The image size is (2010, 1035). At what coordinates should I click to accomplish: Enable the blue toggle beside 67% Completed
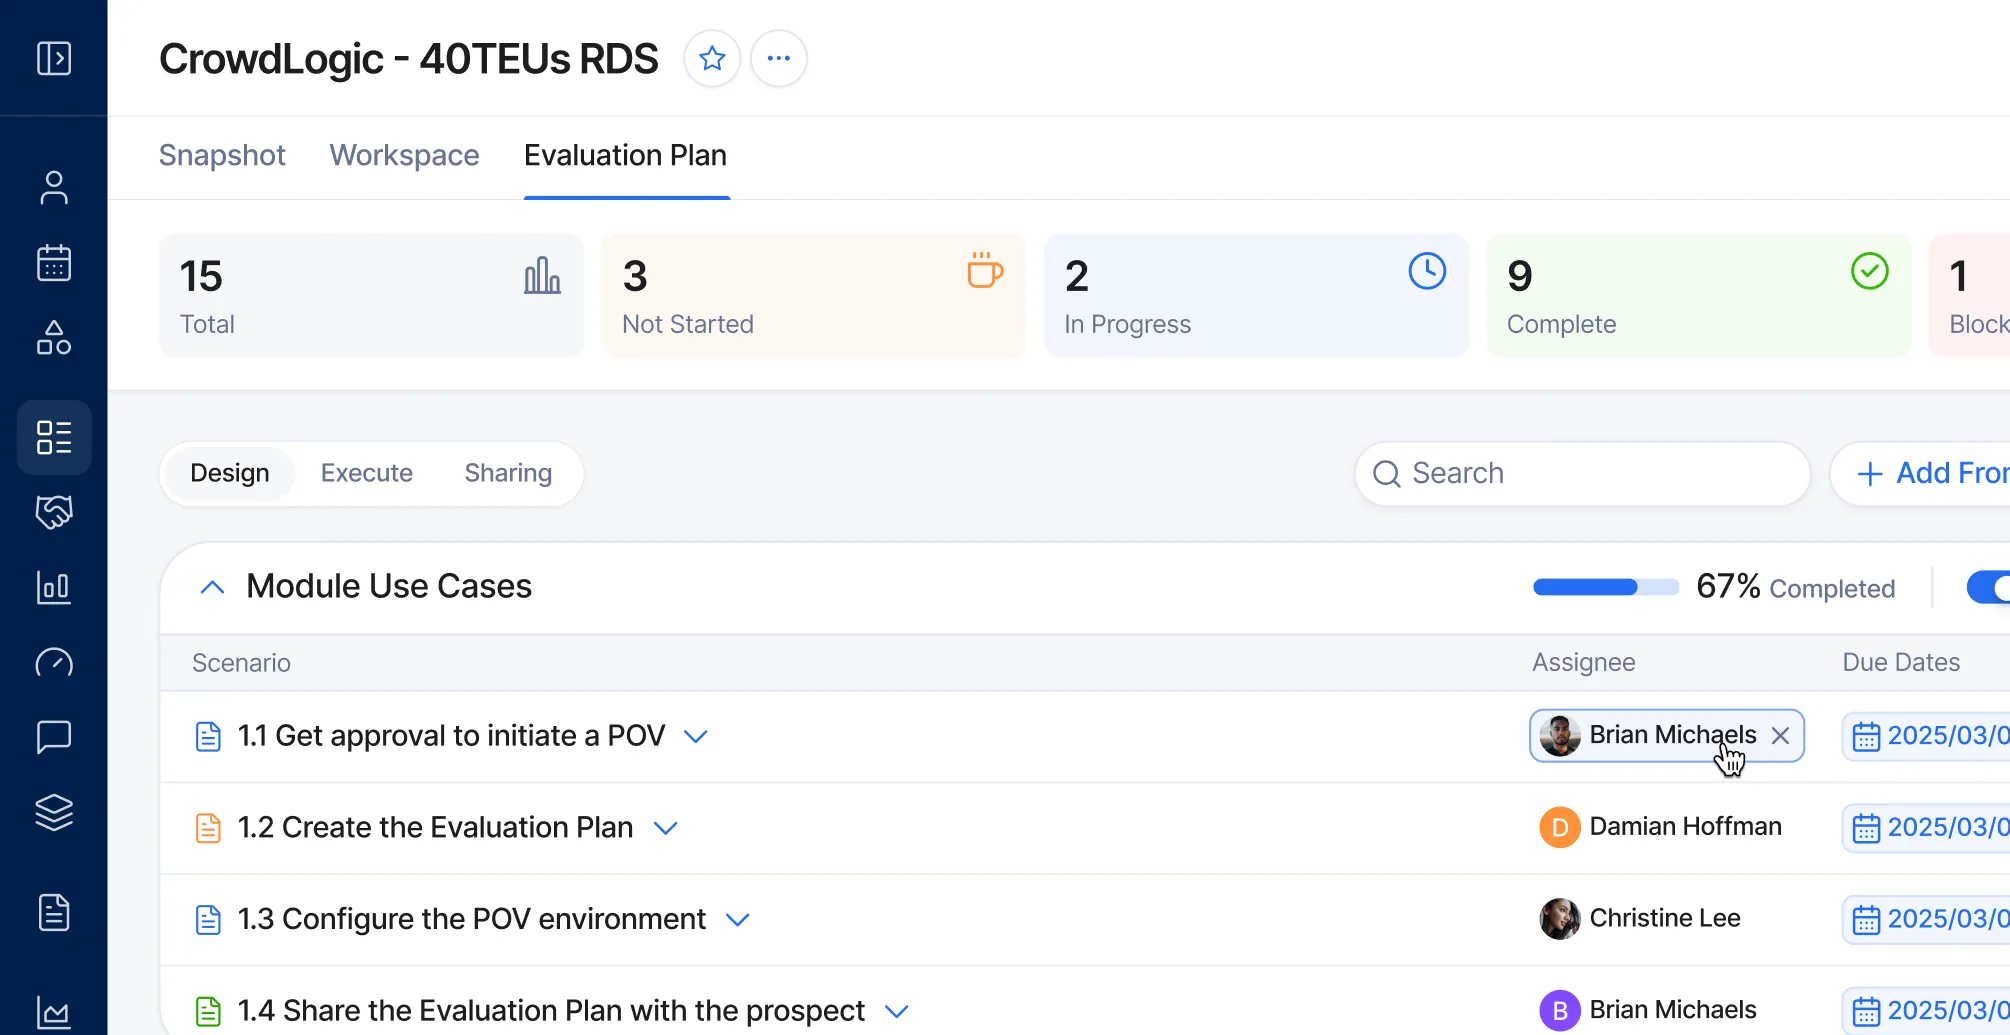(1990, 587)
